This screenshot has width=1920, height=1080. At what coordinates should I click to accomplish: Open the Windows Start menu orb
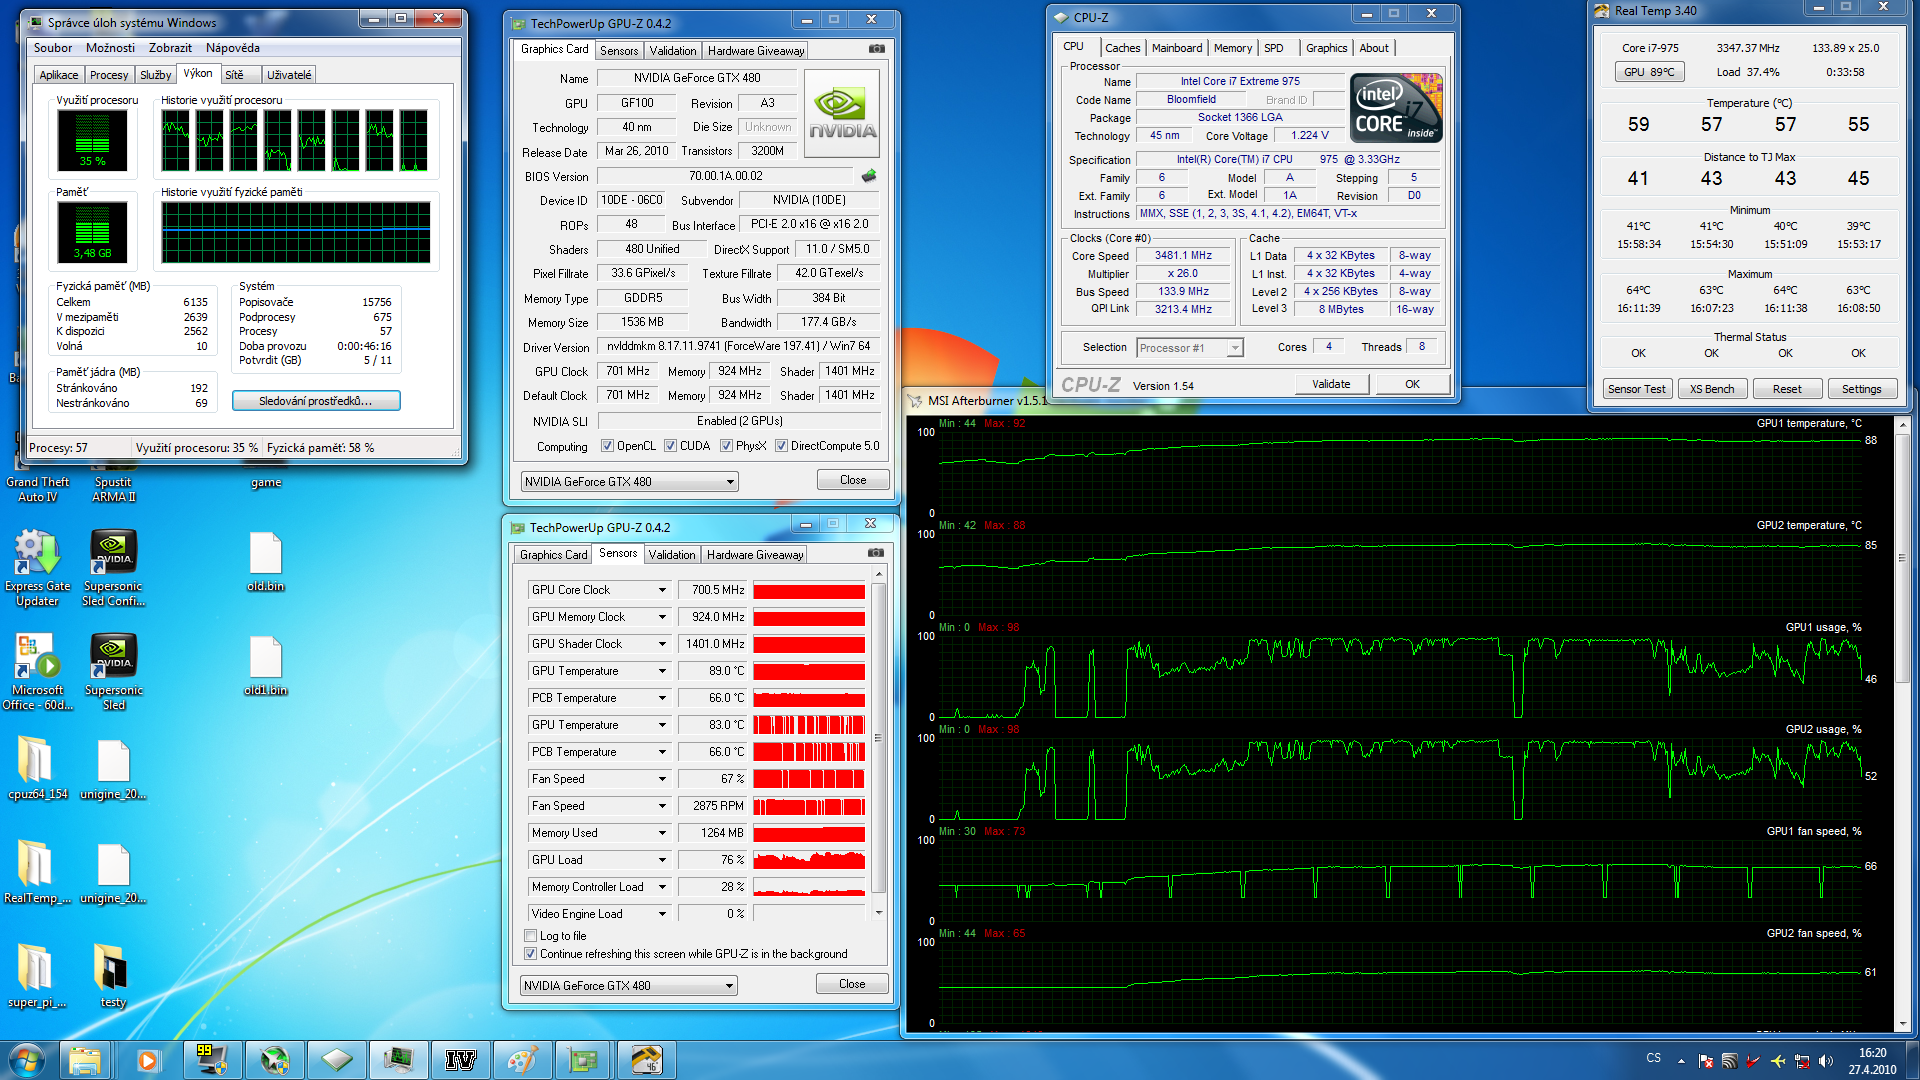[26, 1060]
